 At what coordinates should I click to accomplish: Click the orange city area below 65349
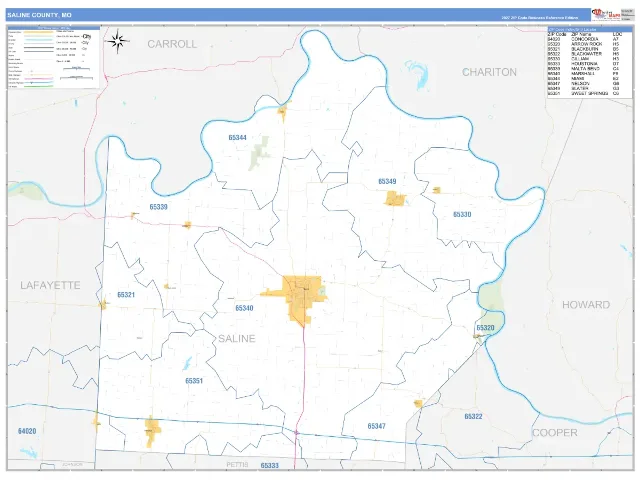395,199
